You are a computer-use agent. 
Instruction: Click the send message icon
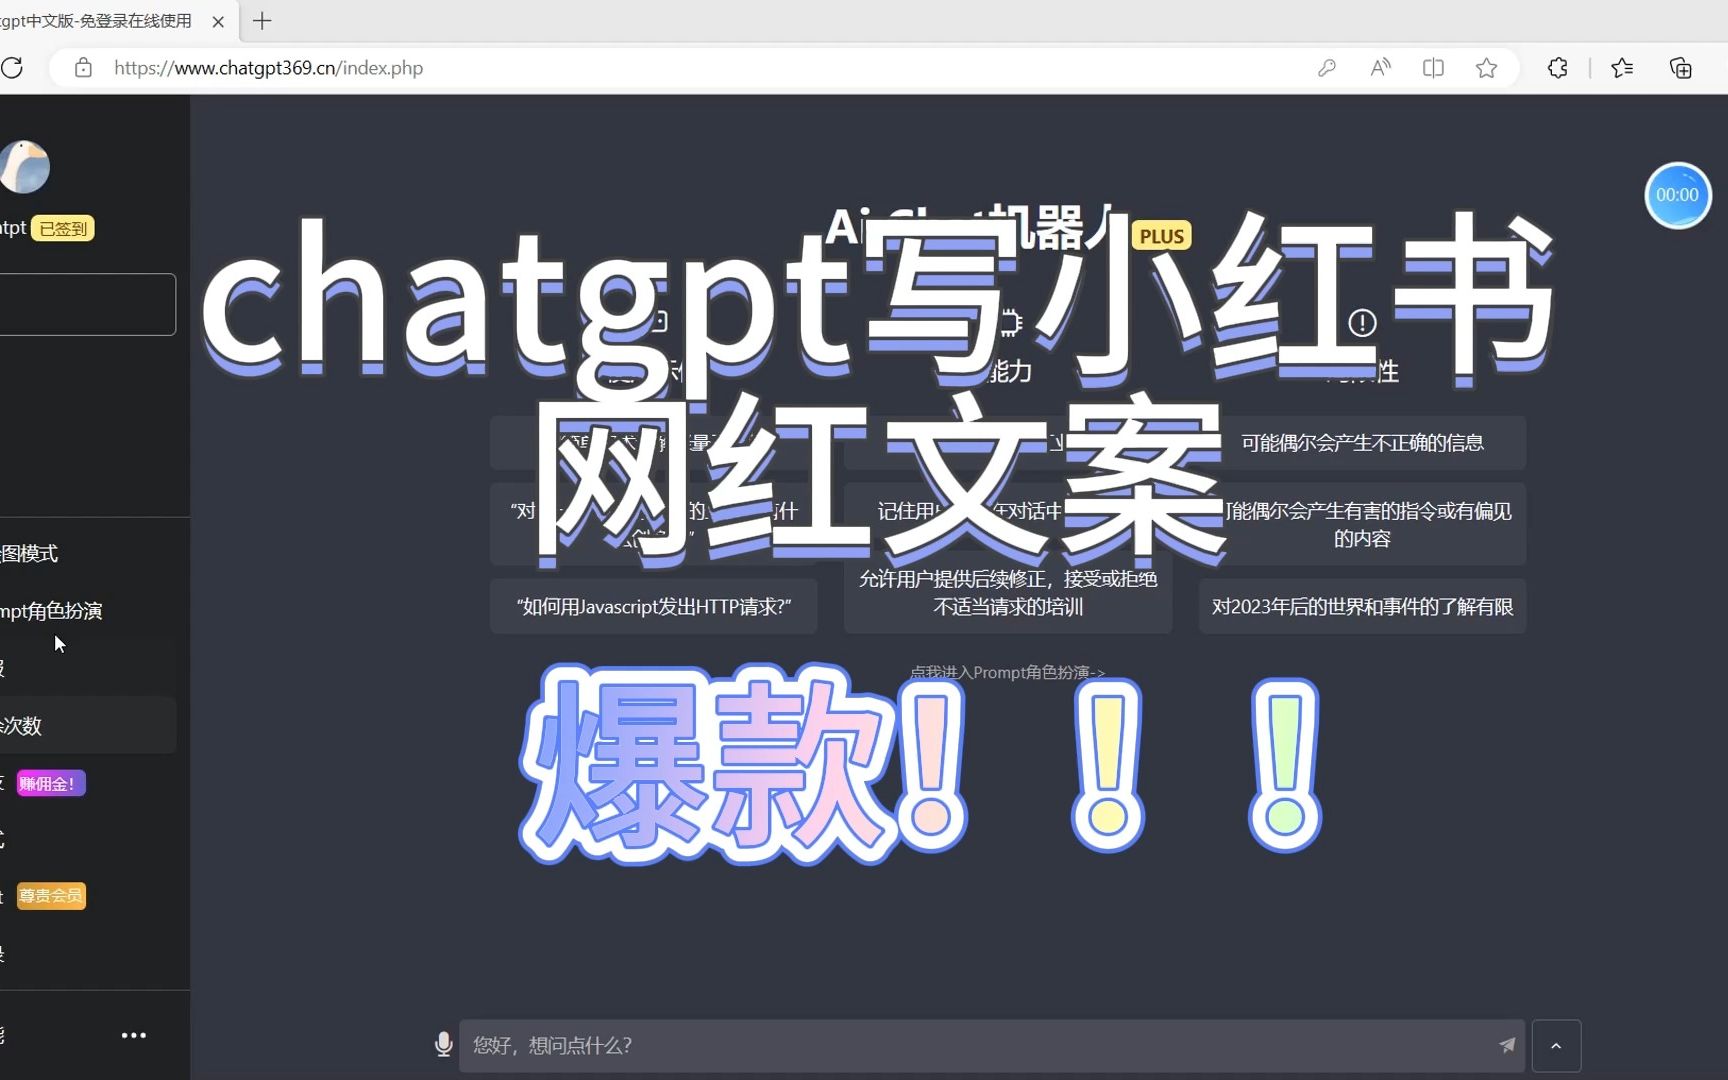coord(1506,1045)
